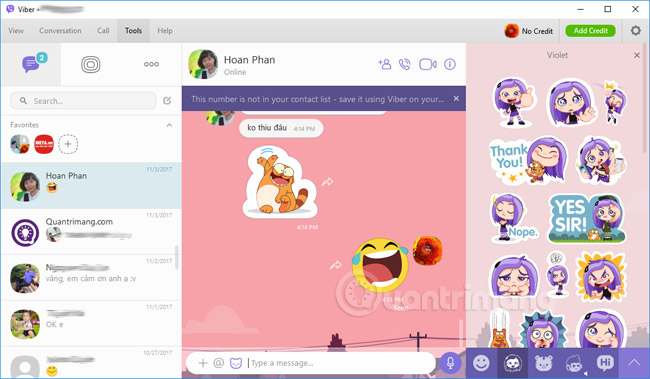650x379 pixels.
Task: Expand sticker packs with up arrow
Action: [x=634, y=363]
